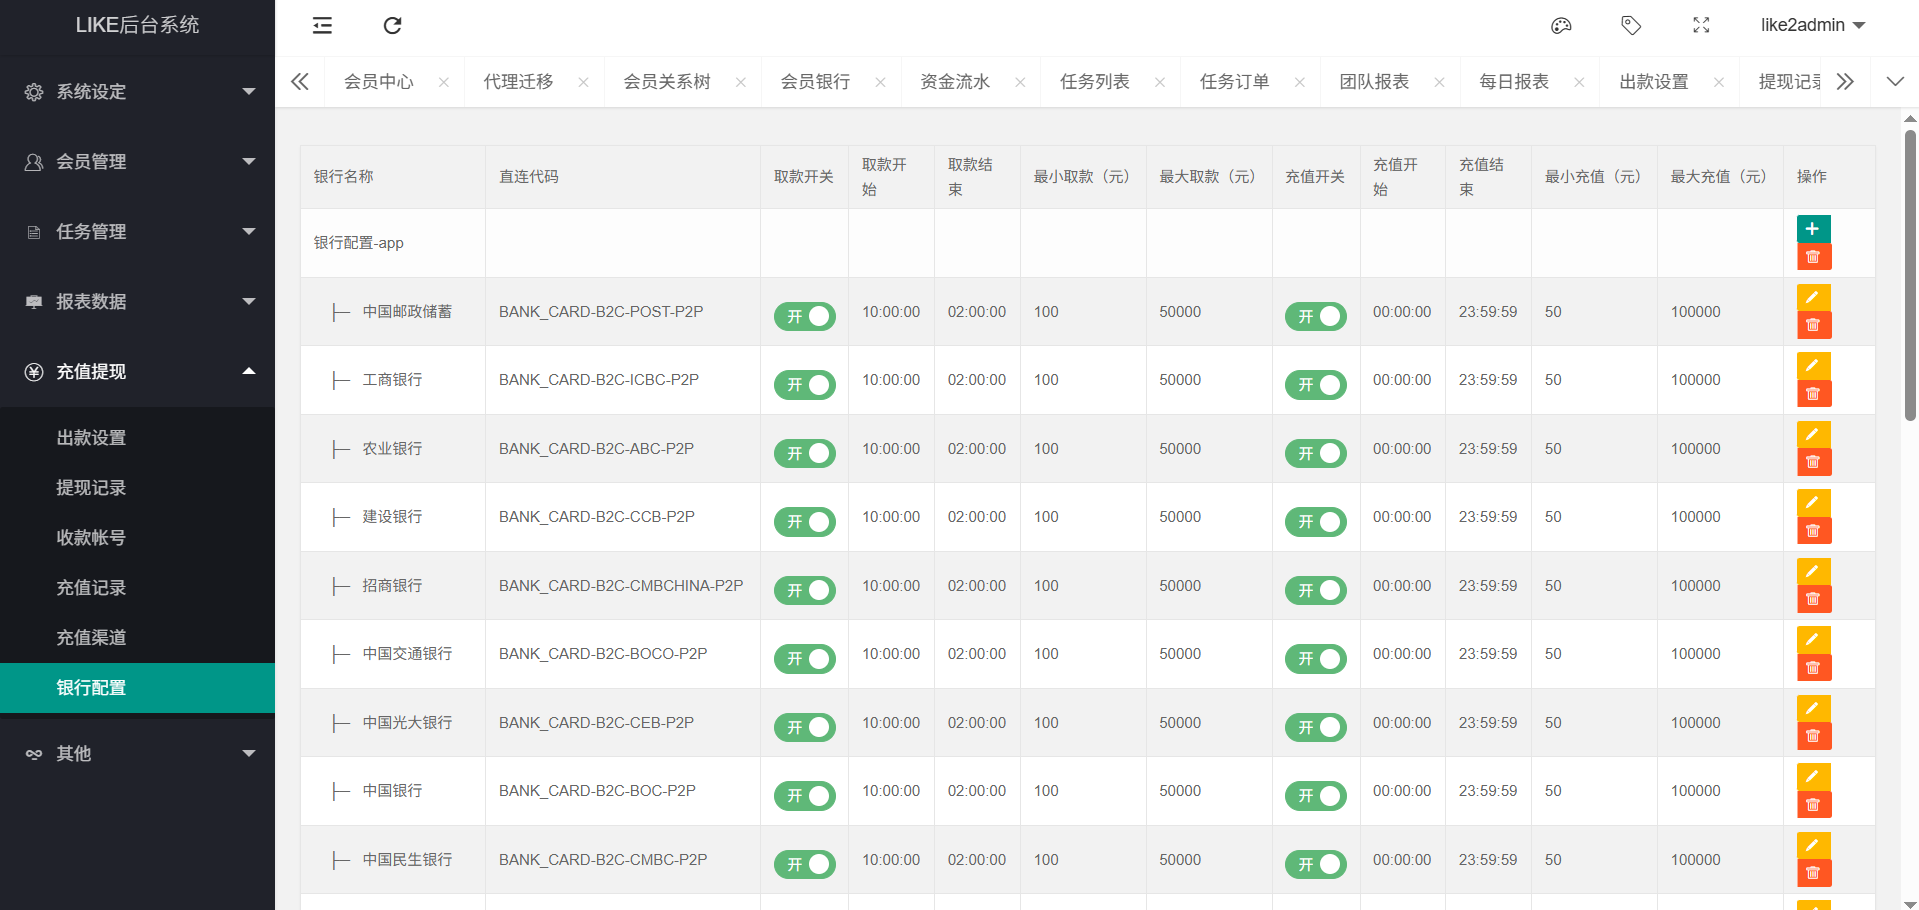Toggle 取款开关 for 中国交通银行
The height and width of the screenshot is (910, 1919).
[x=805, y=659]
